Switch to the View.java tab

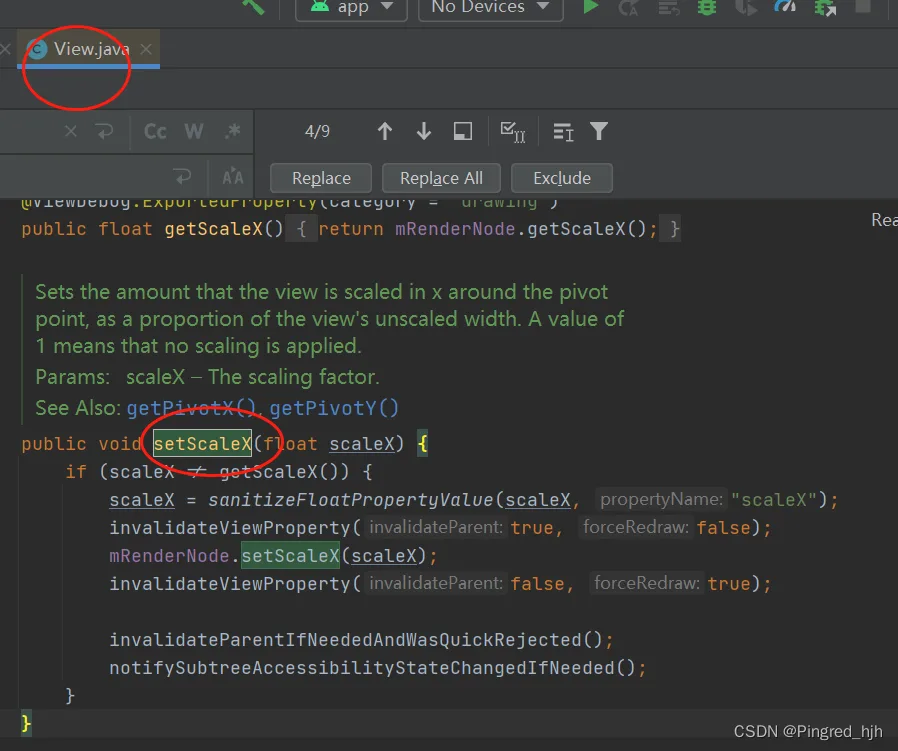click(91, 49)
